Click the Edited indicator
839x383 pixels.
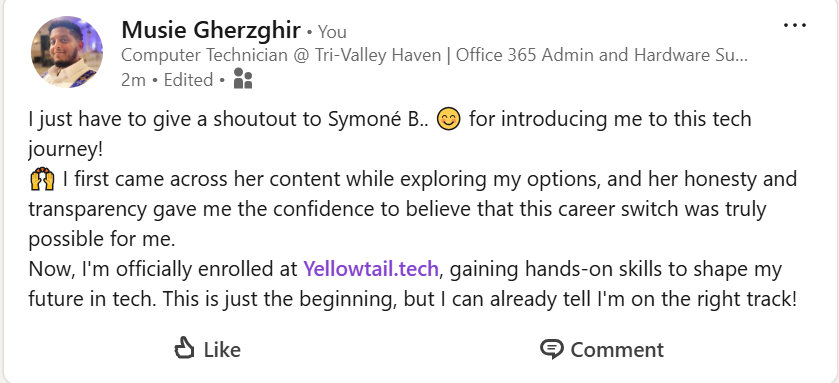(188, 80)
